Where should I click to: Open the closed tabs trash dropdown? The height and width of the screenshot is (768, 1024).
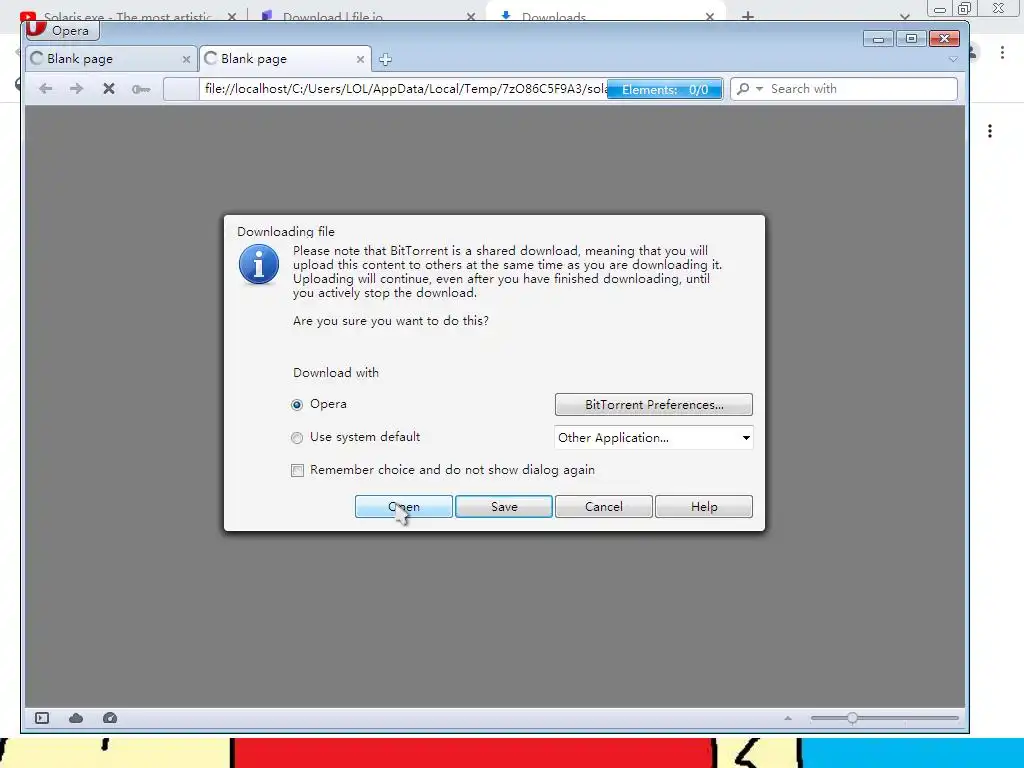coord(953,59)
